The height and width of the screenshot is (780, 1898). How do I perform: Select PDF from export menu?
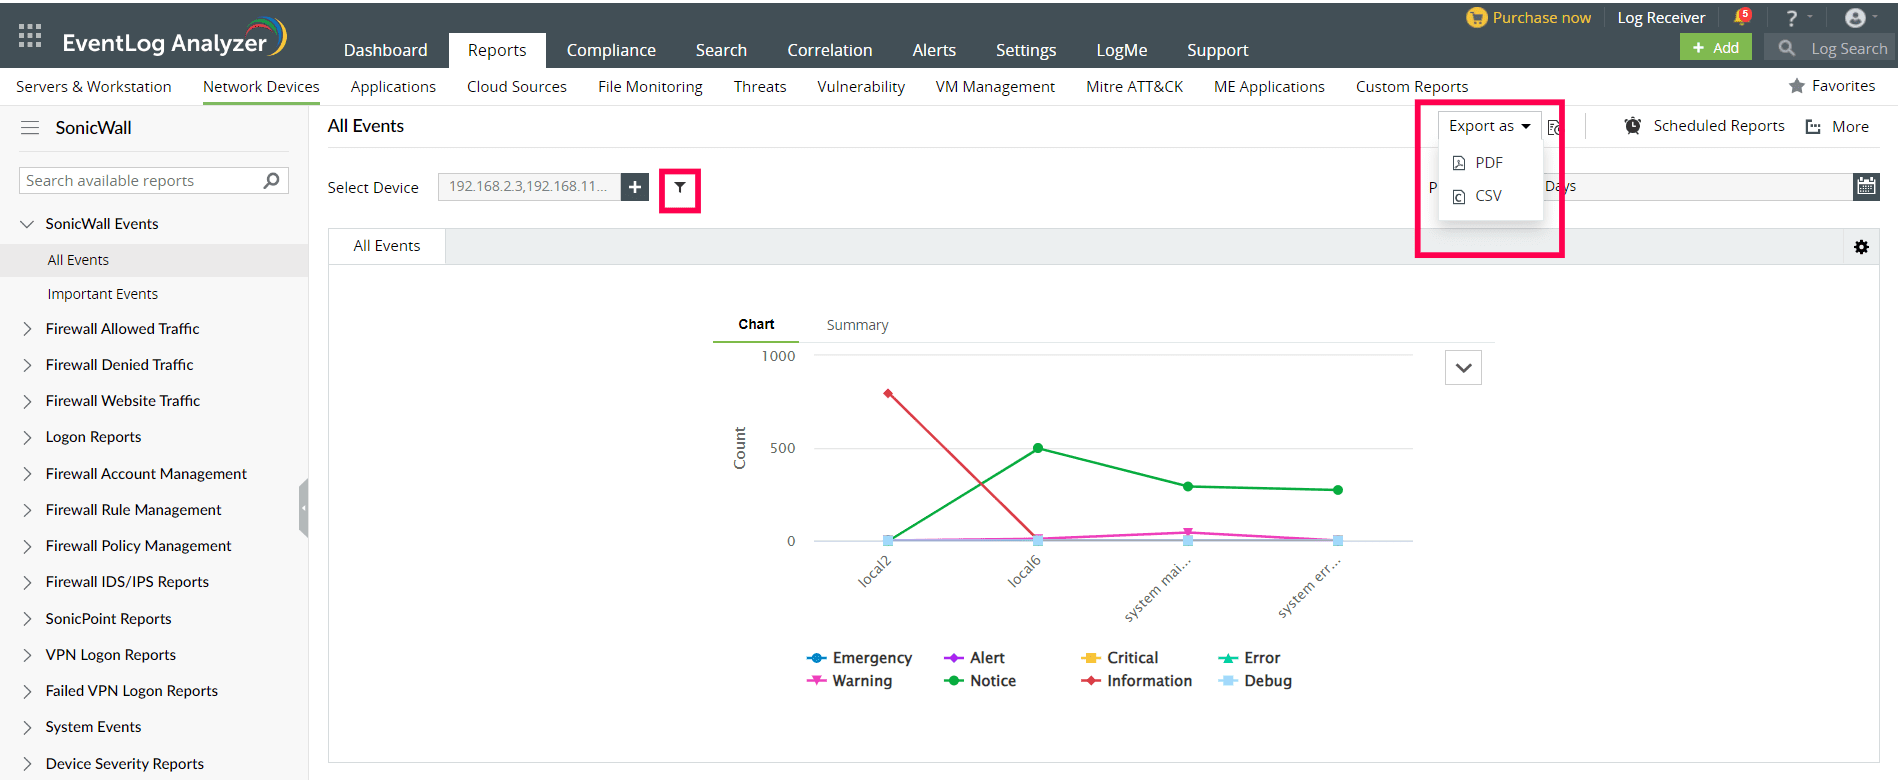tap(1488, 163)
